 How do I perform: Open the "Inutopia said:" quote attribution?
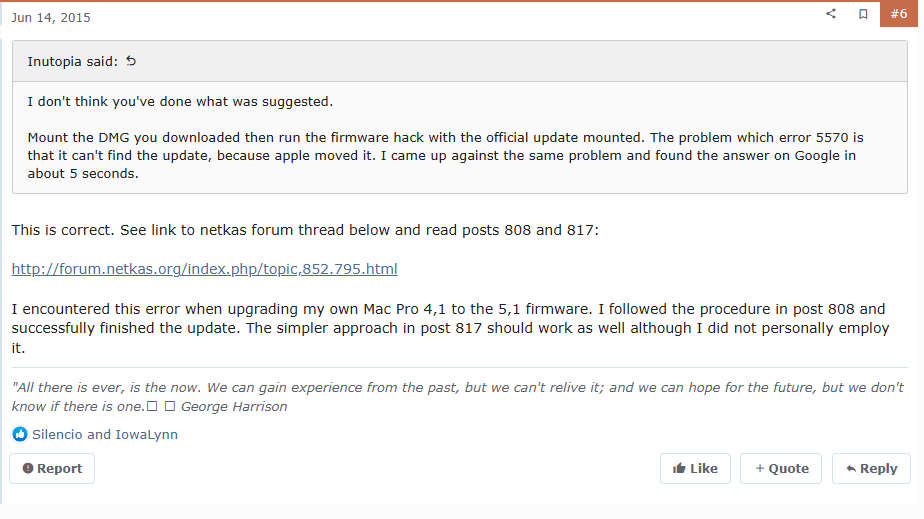(x=72, y=62)
